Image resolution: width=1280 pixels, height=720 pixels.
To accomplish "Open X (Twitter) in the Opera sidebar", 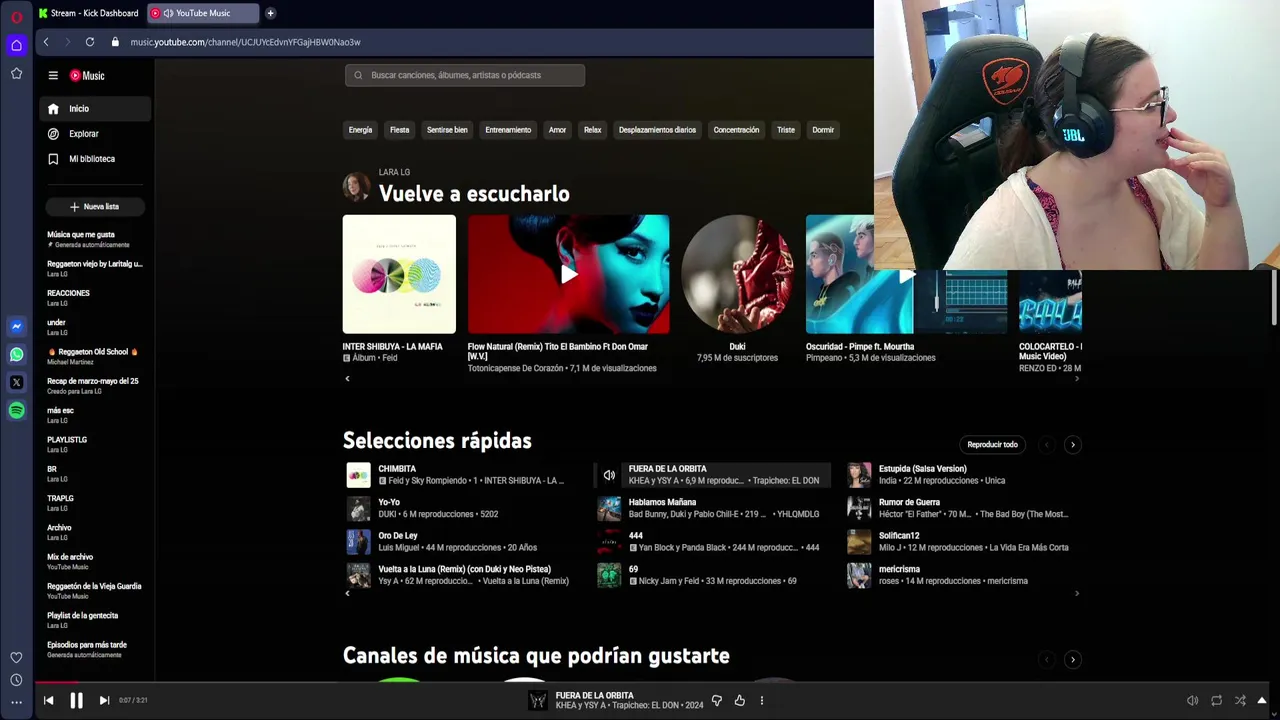I will [x=16, y=382].
